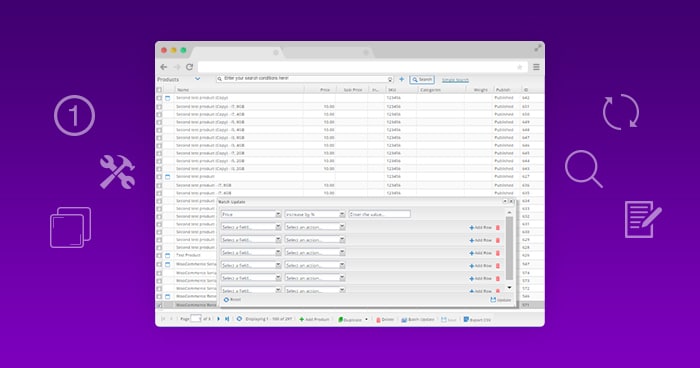
Task: Expand the variations icon of the Test Product row
Action: [168, 255]
